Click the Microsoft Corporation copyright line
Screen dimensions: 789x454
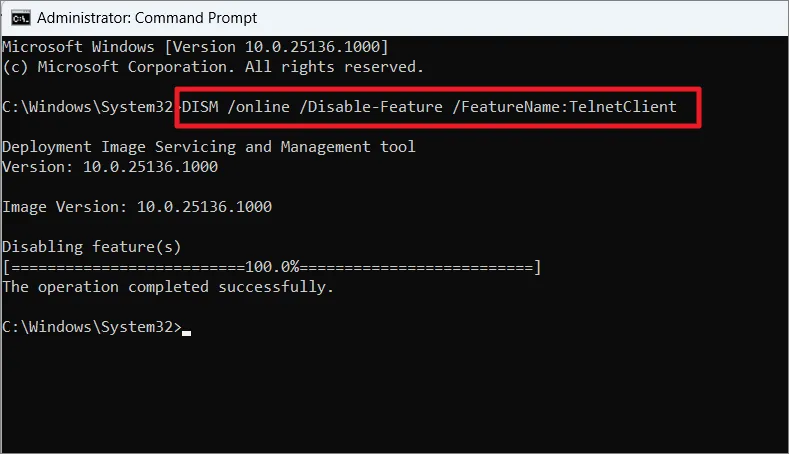(213, 67)
